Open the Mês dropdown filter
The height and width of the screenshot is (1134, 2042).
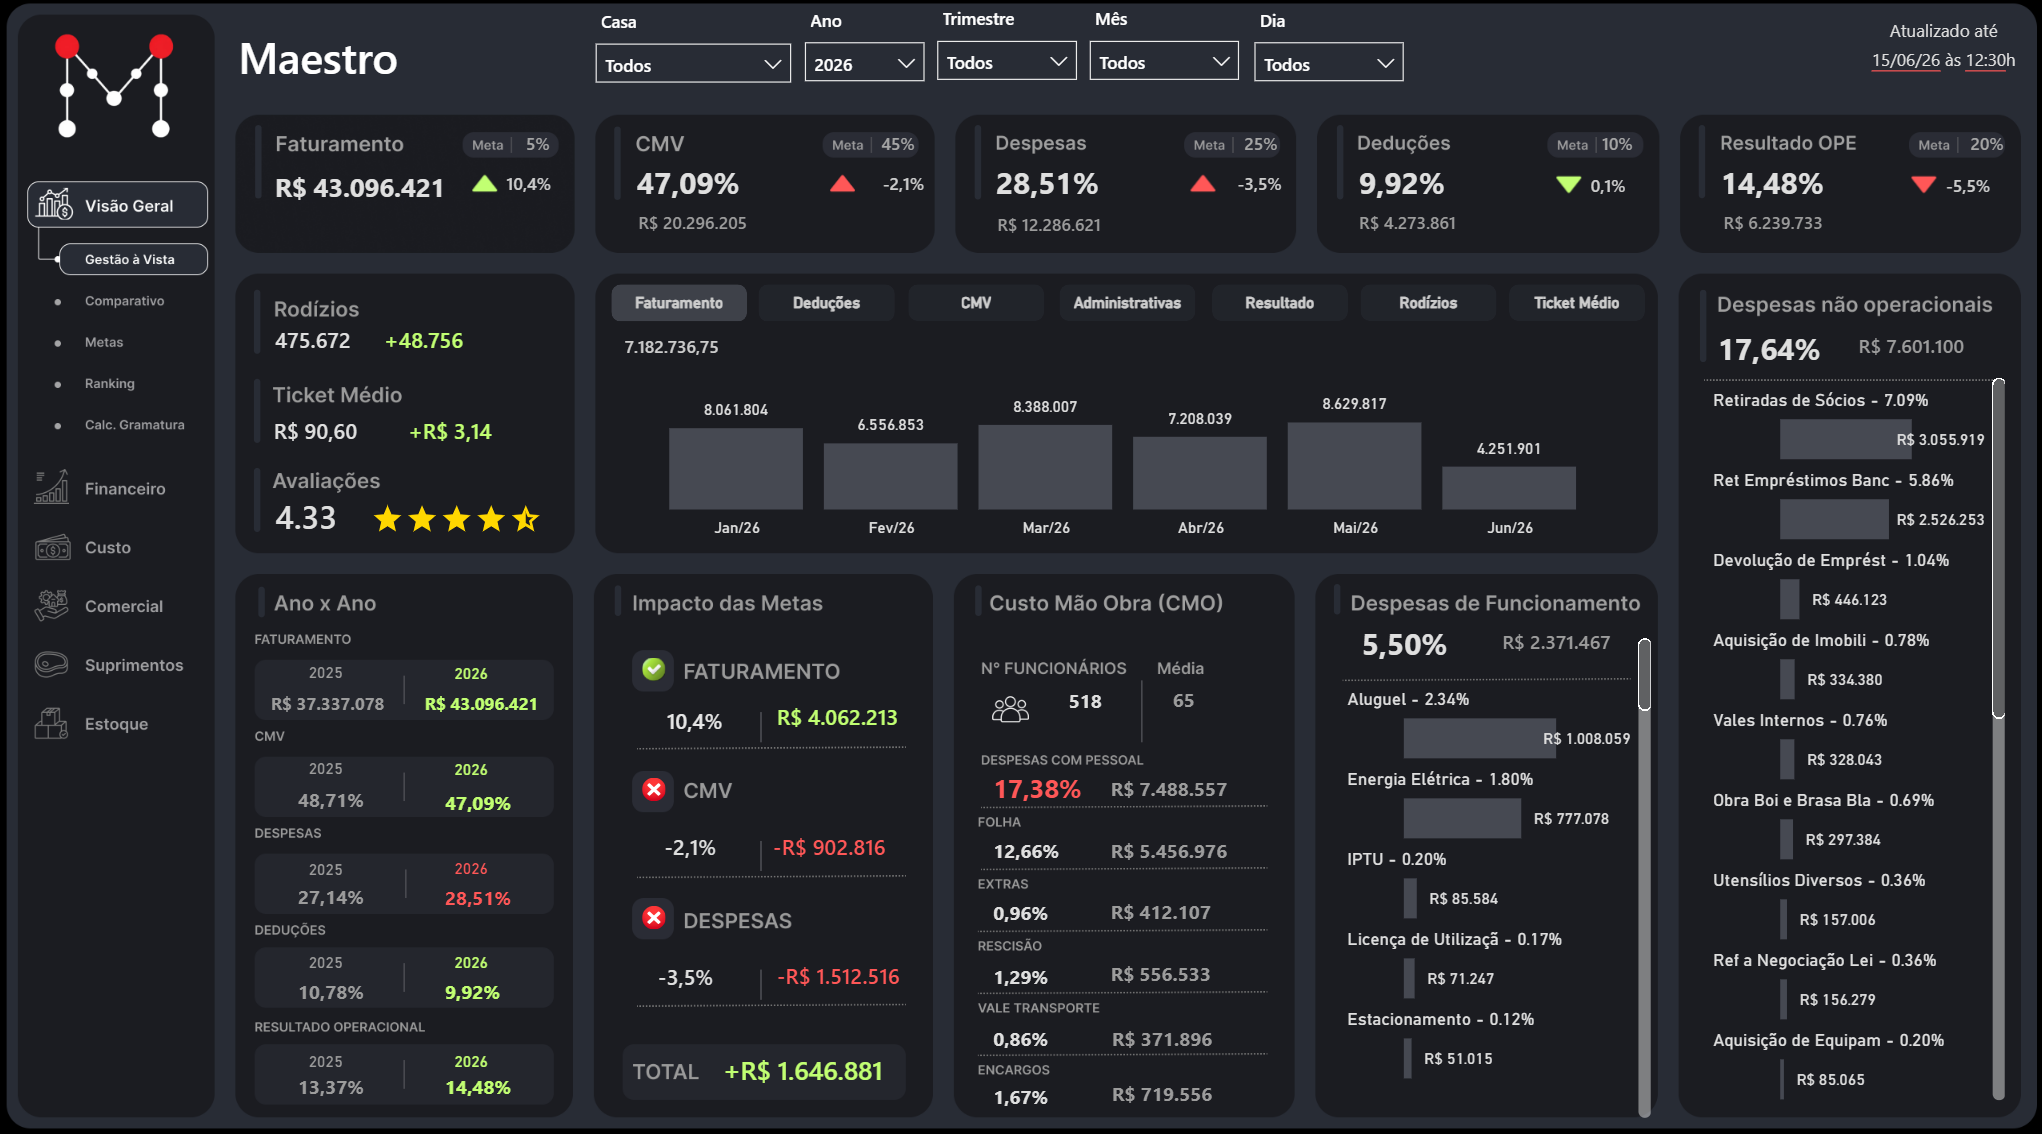click(1164, 62)
